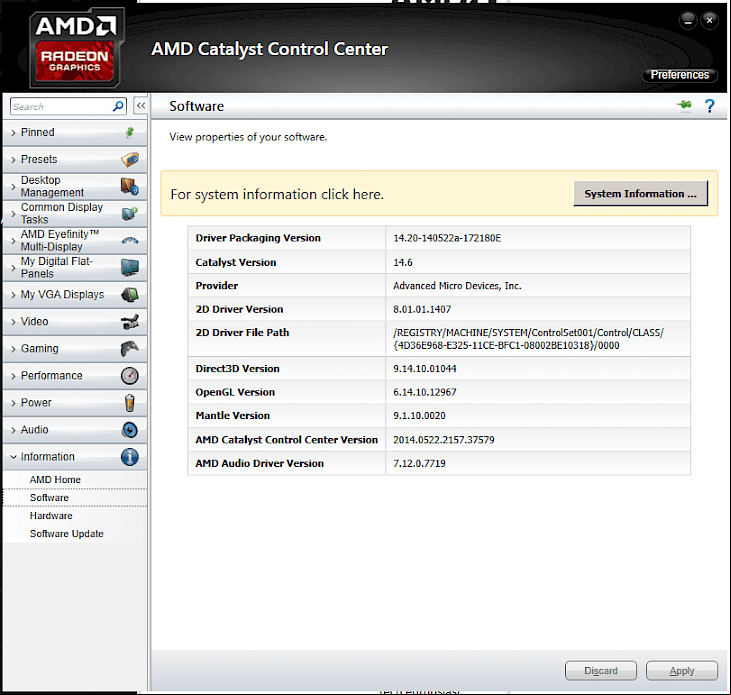Viewport: 731px width, 695px height.
Task: Click the Presets box icon
Action: [x=130, y=159]
